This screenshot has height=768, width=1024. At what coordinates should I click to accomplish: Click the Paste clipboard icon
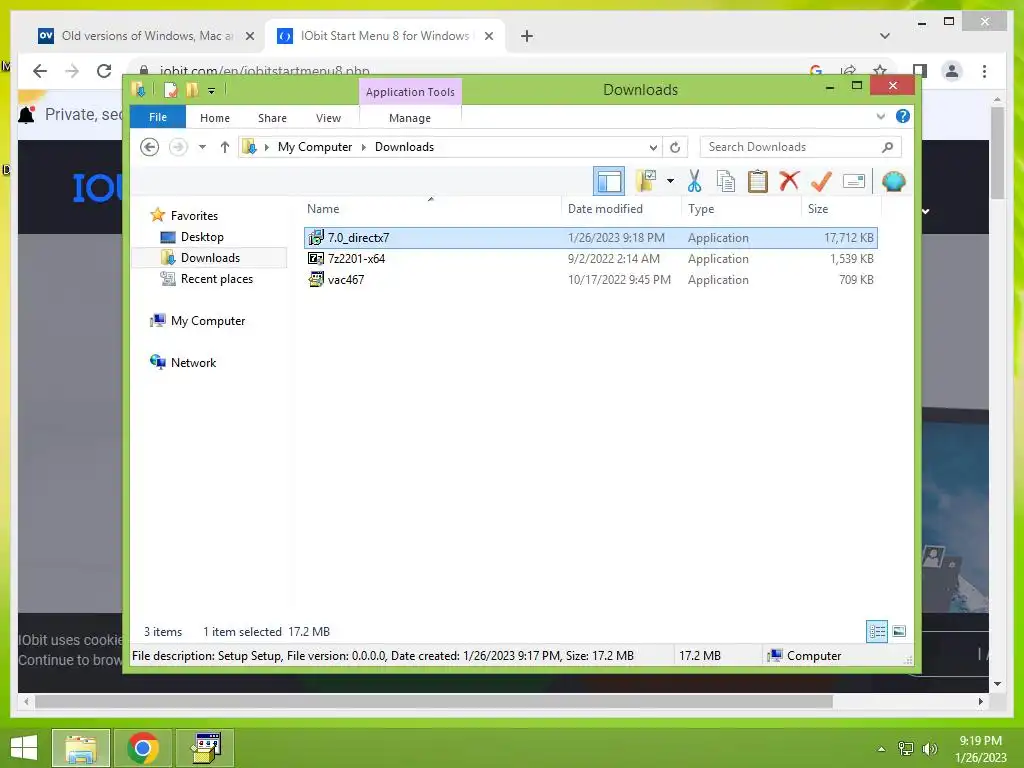tap(758, 181)
